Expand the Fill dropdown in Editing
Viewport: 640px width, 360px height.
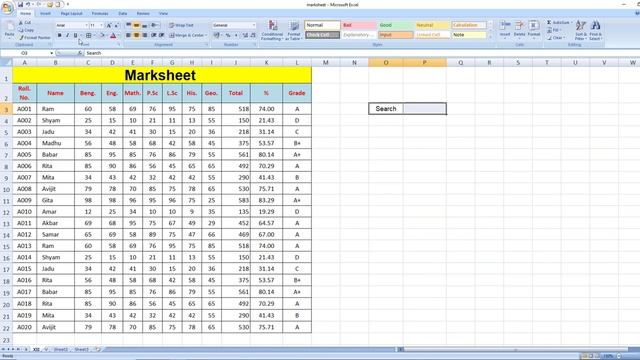click(559, 30)
